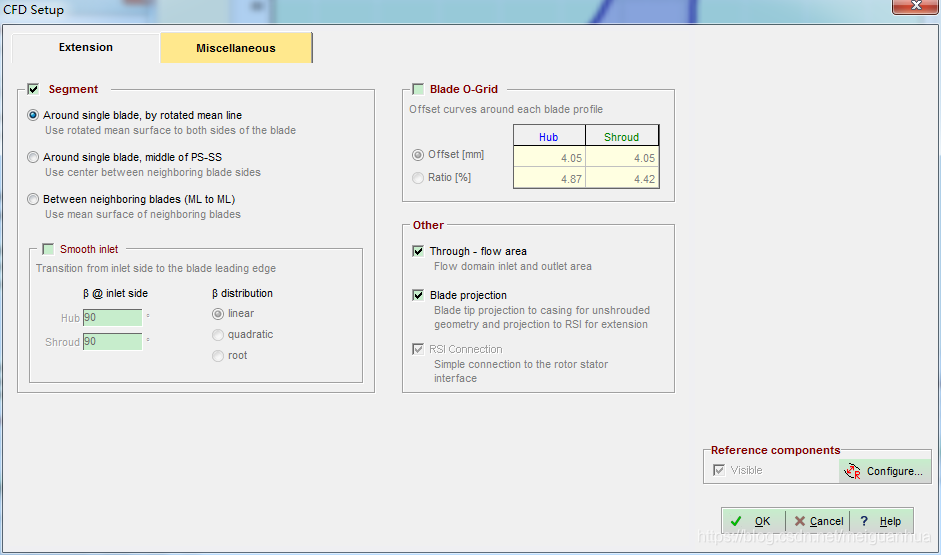Toggle Blade projection checkbox

pyautogui.click(x=418, y=295)
